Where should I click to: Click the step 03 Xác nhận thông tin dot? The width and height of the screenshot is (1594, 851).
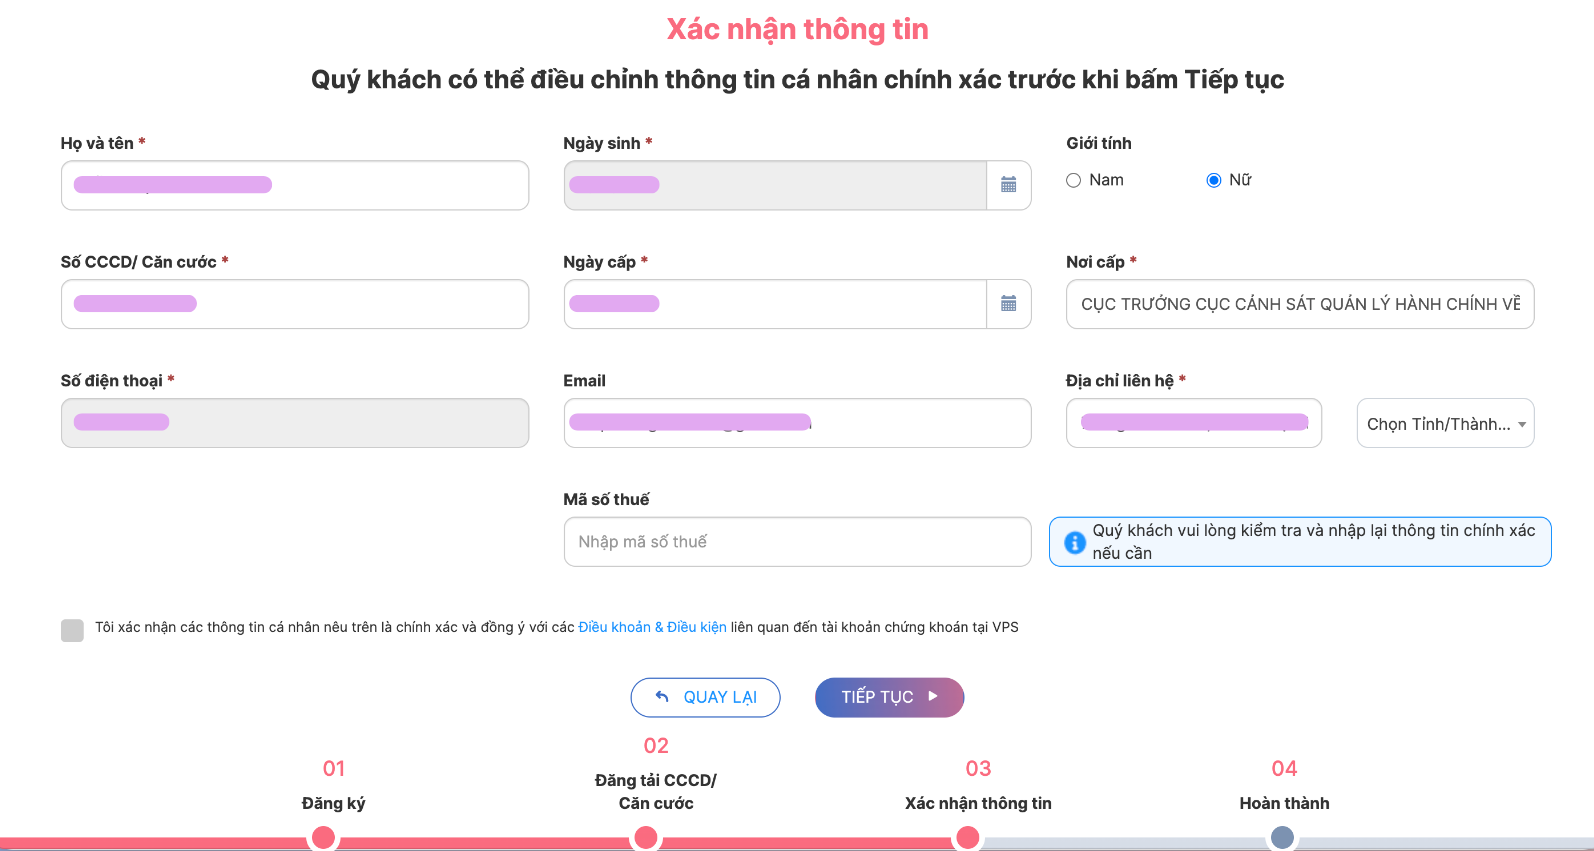pyautogui.click(x=967, y=837)
